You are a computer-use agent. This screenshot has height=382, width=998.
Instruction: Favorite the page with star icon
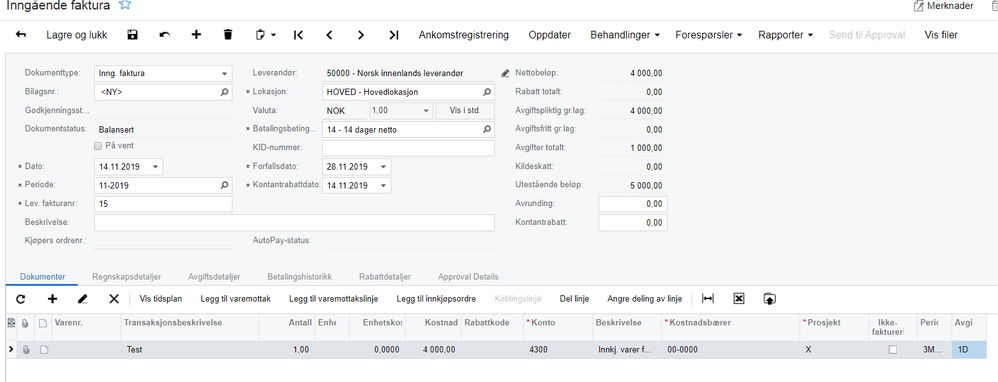tap(125, 5)
